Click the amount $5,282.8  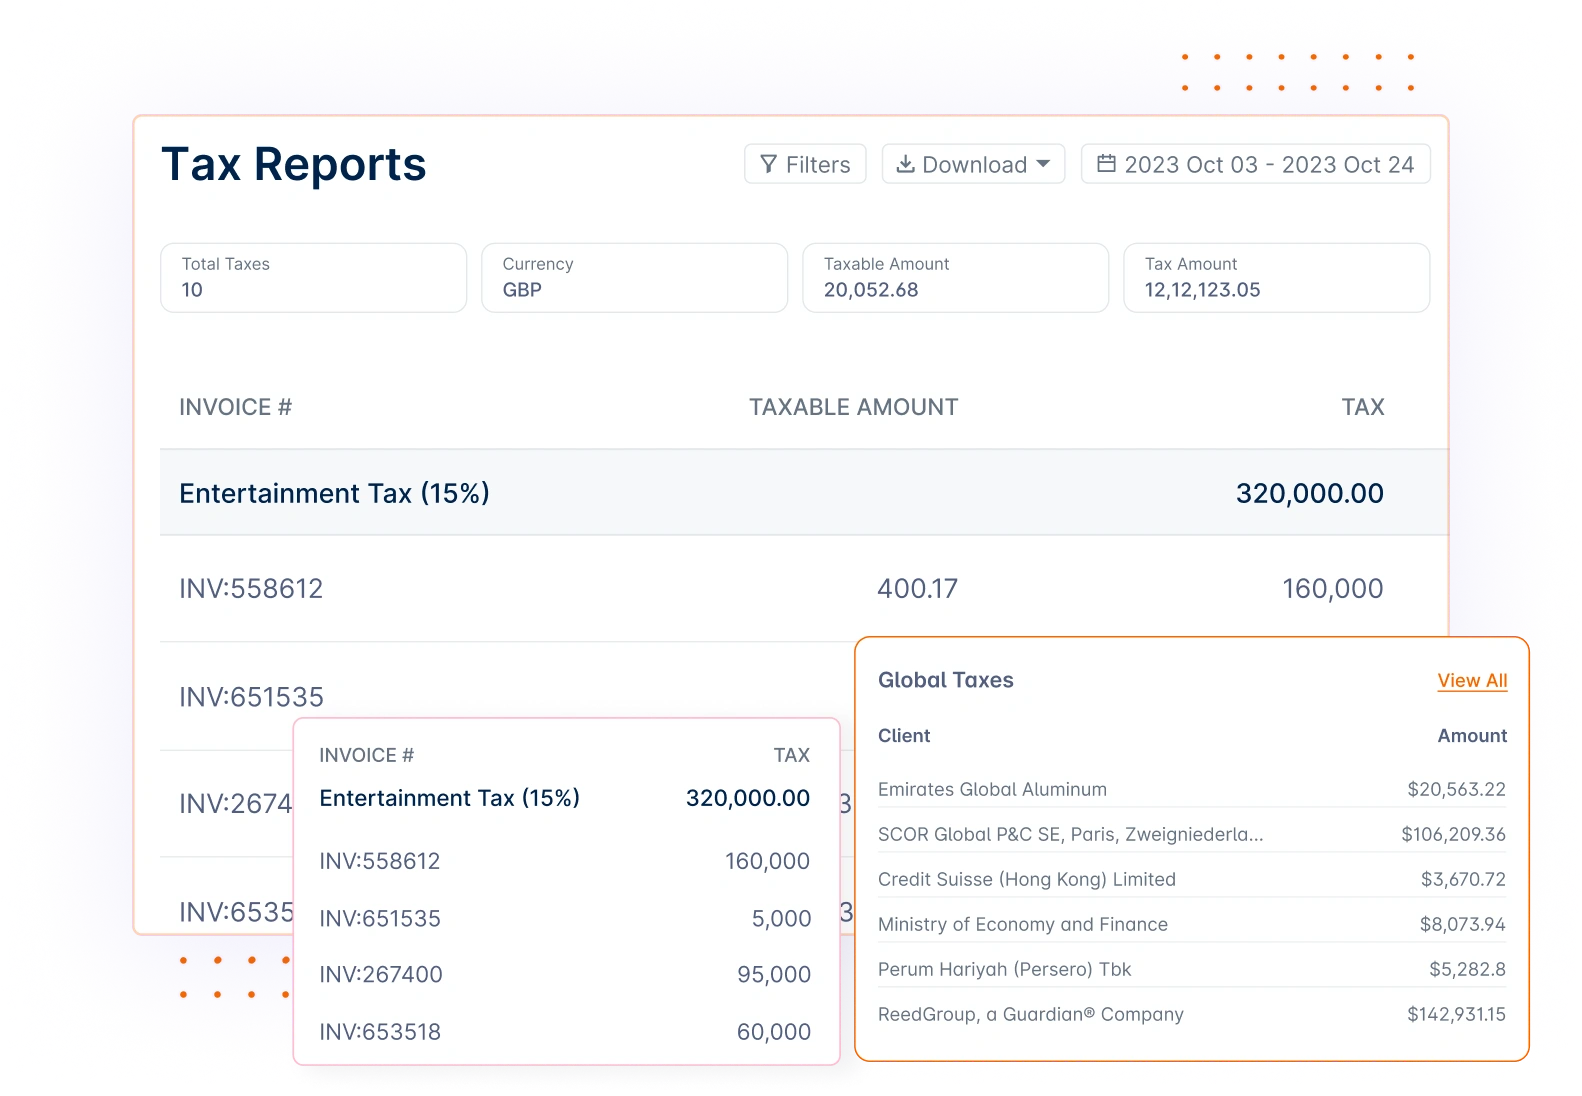click(x=1467, y=969)
